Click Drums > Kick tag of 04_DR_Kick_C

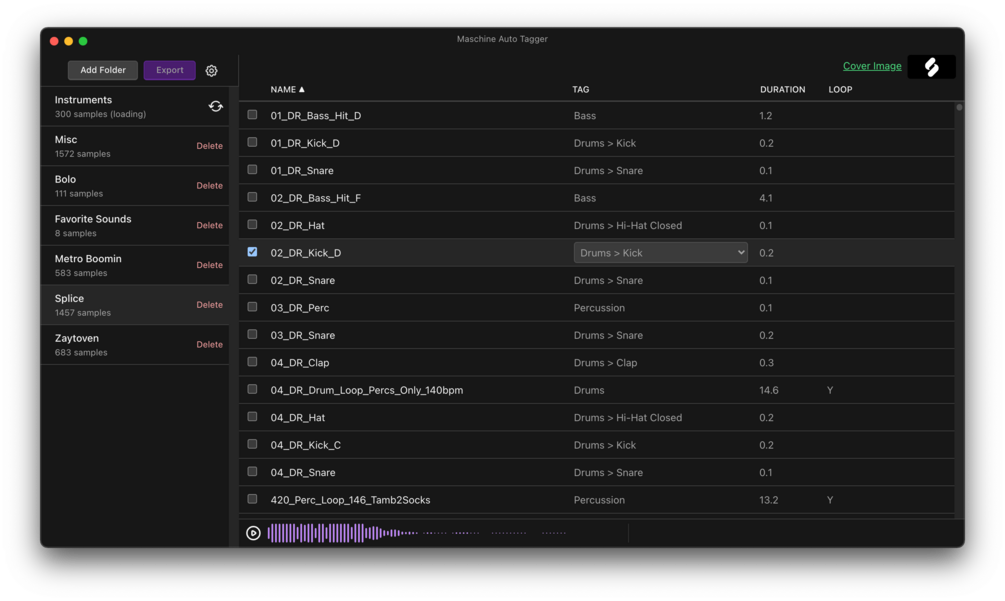click(x=604, y=445)
